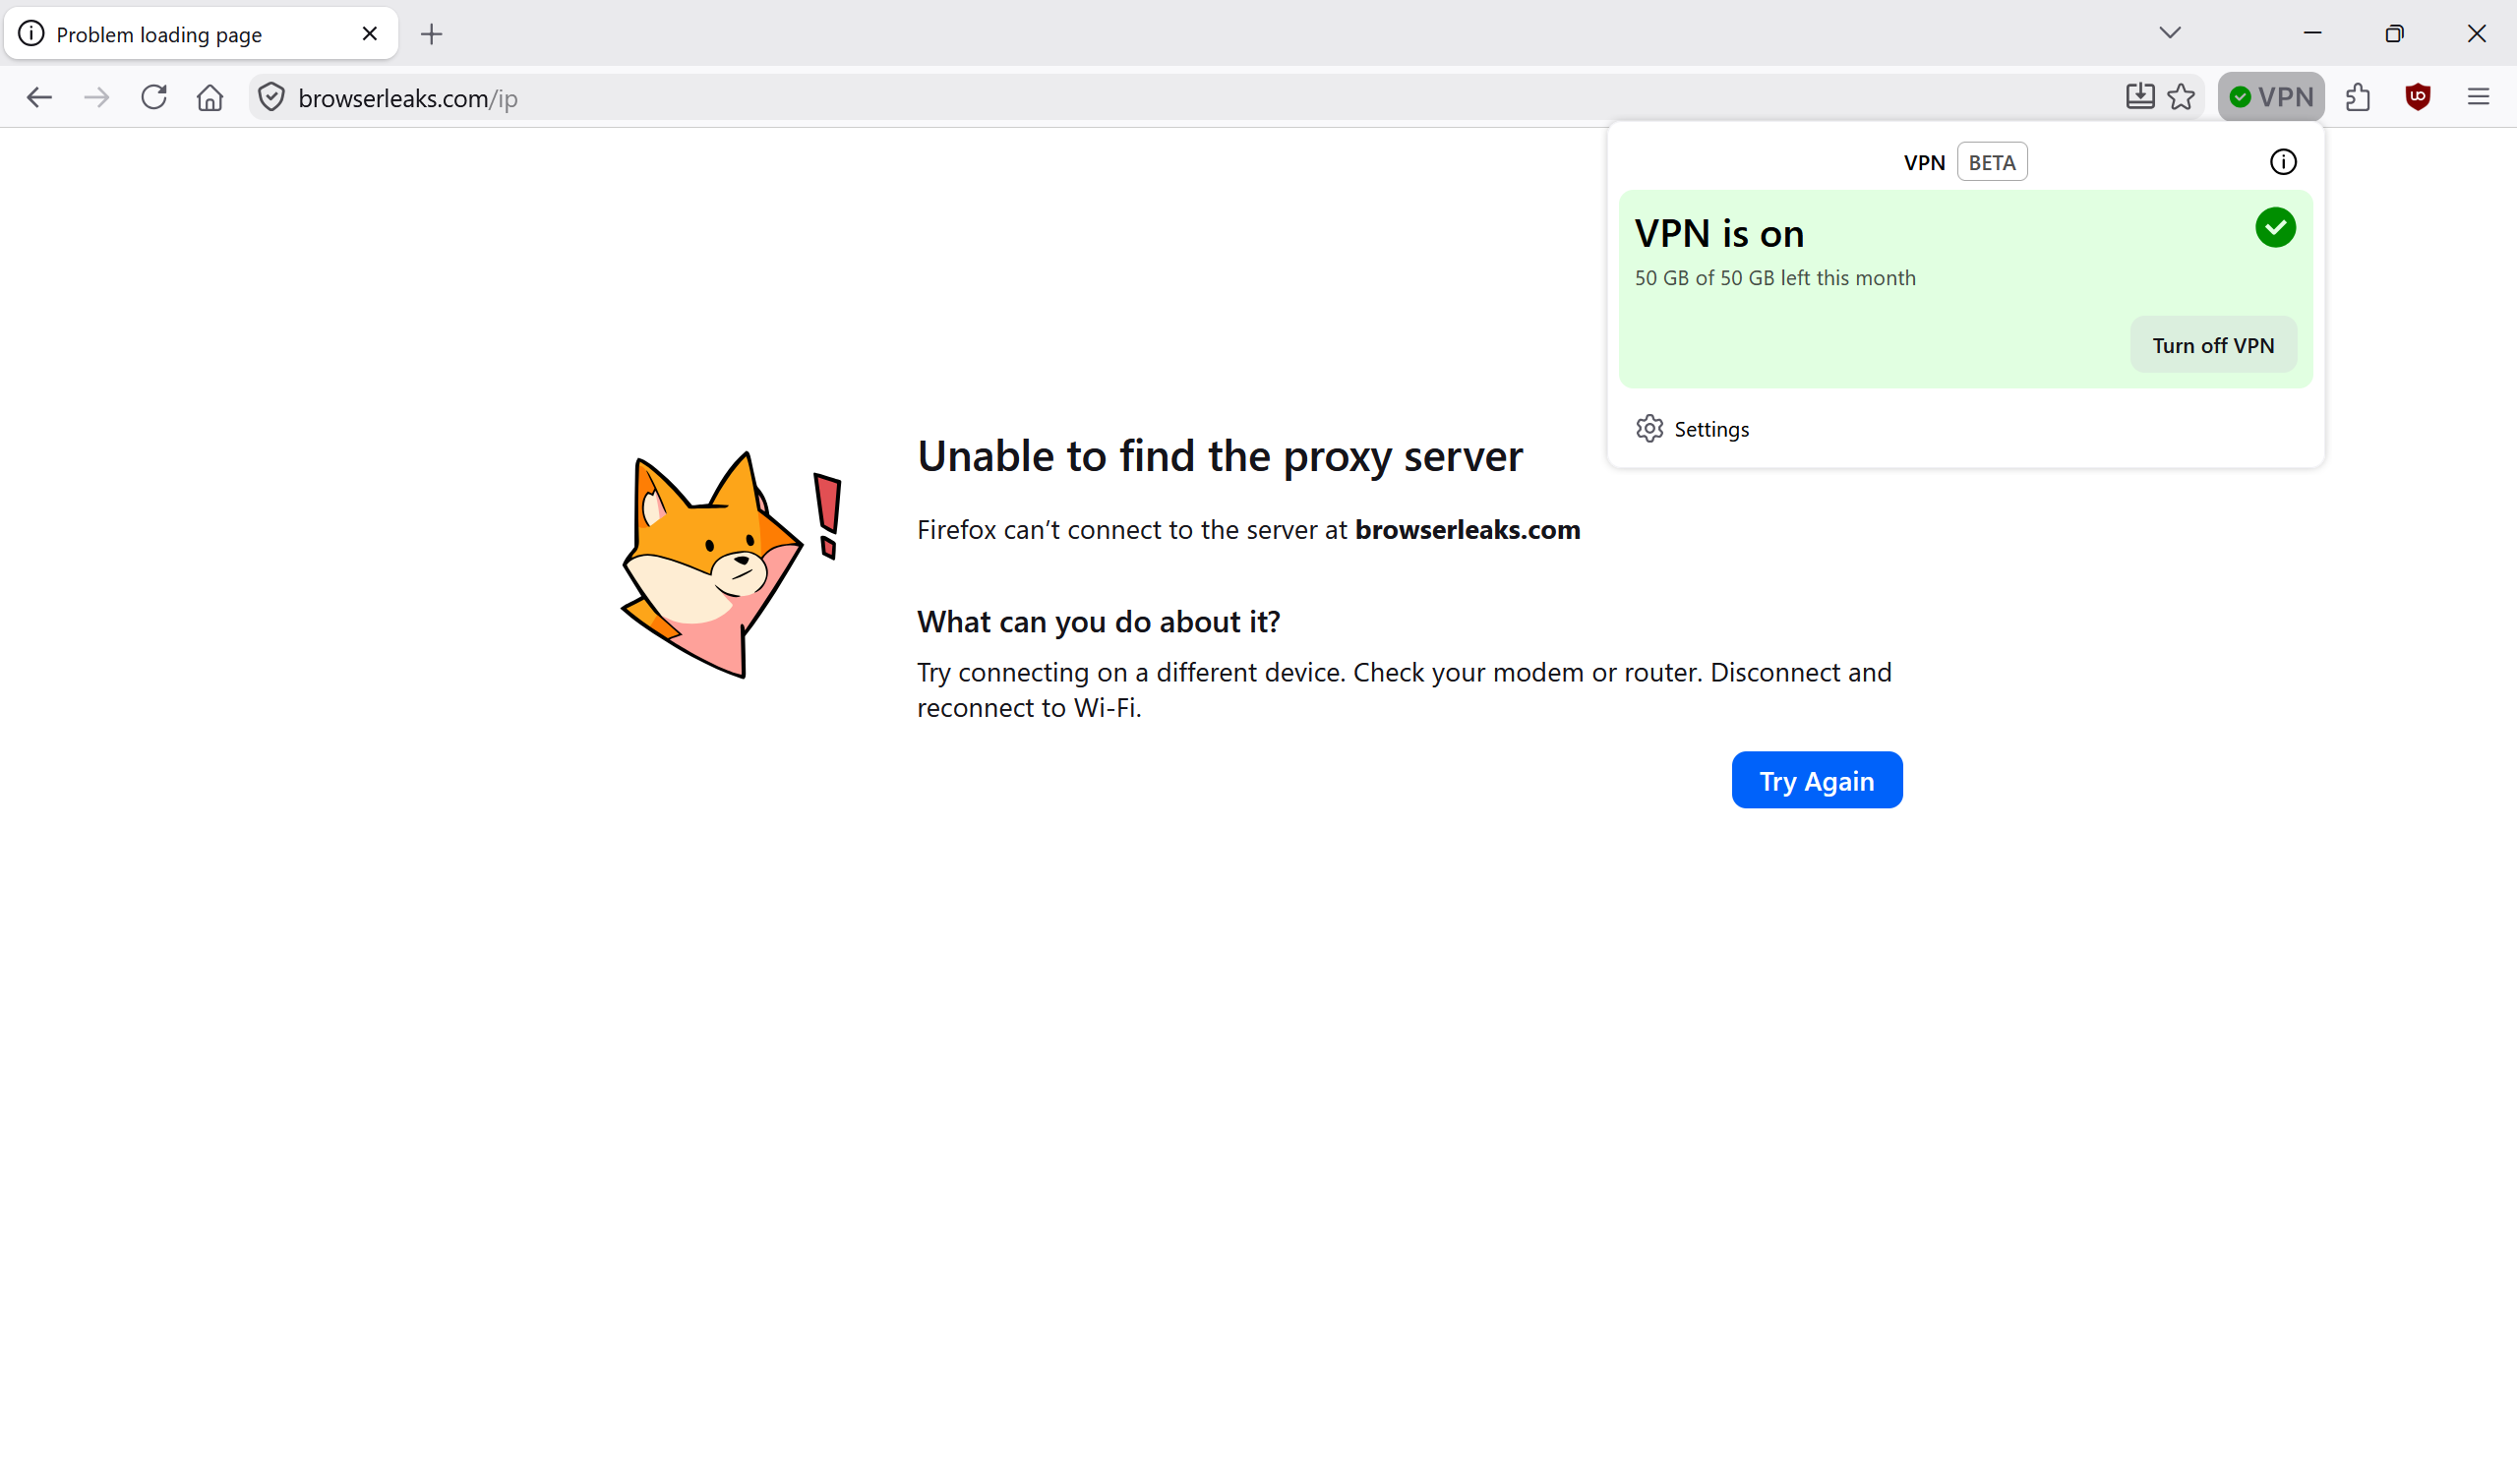Select the Problem loading page tab
Viewport: 2517px width, 1484px height.
pyautogui.click(x=201, y=34)
